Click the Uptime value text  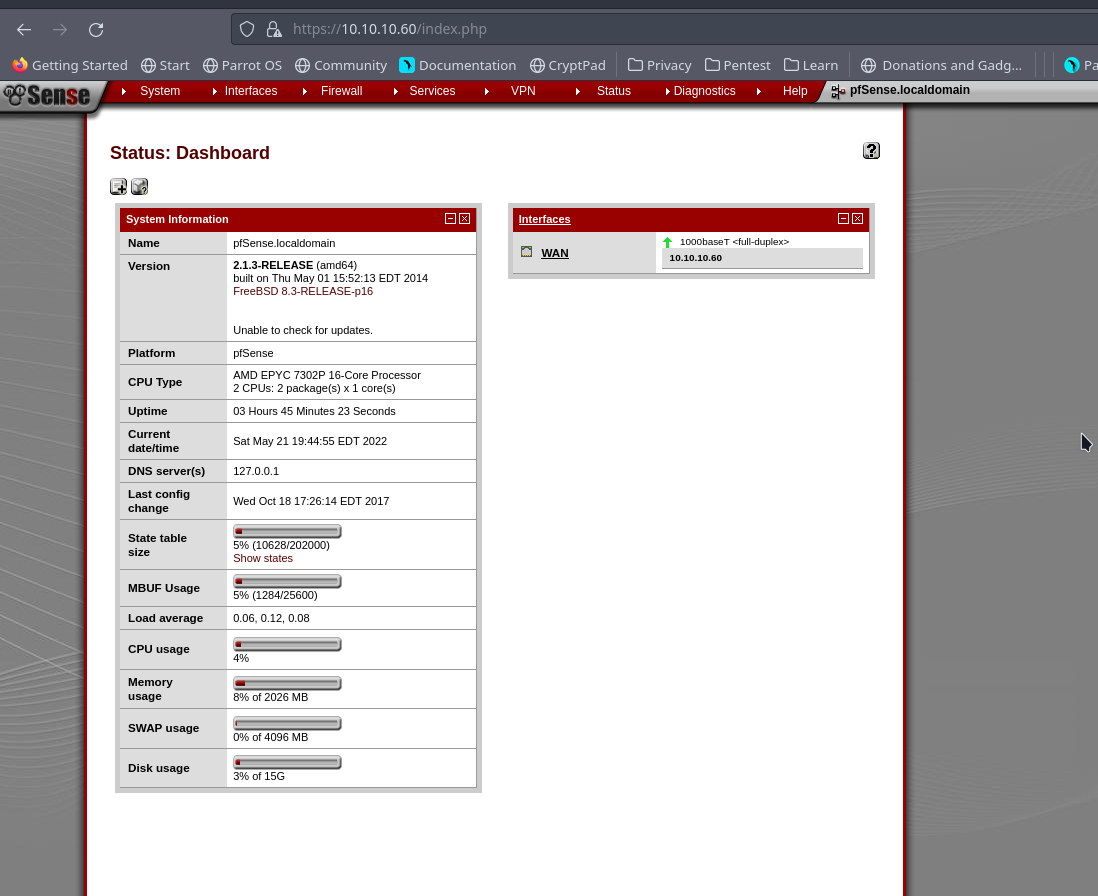314,411
